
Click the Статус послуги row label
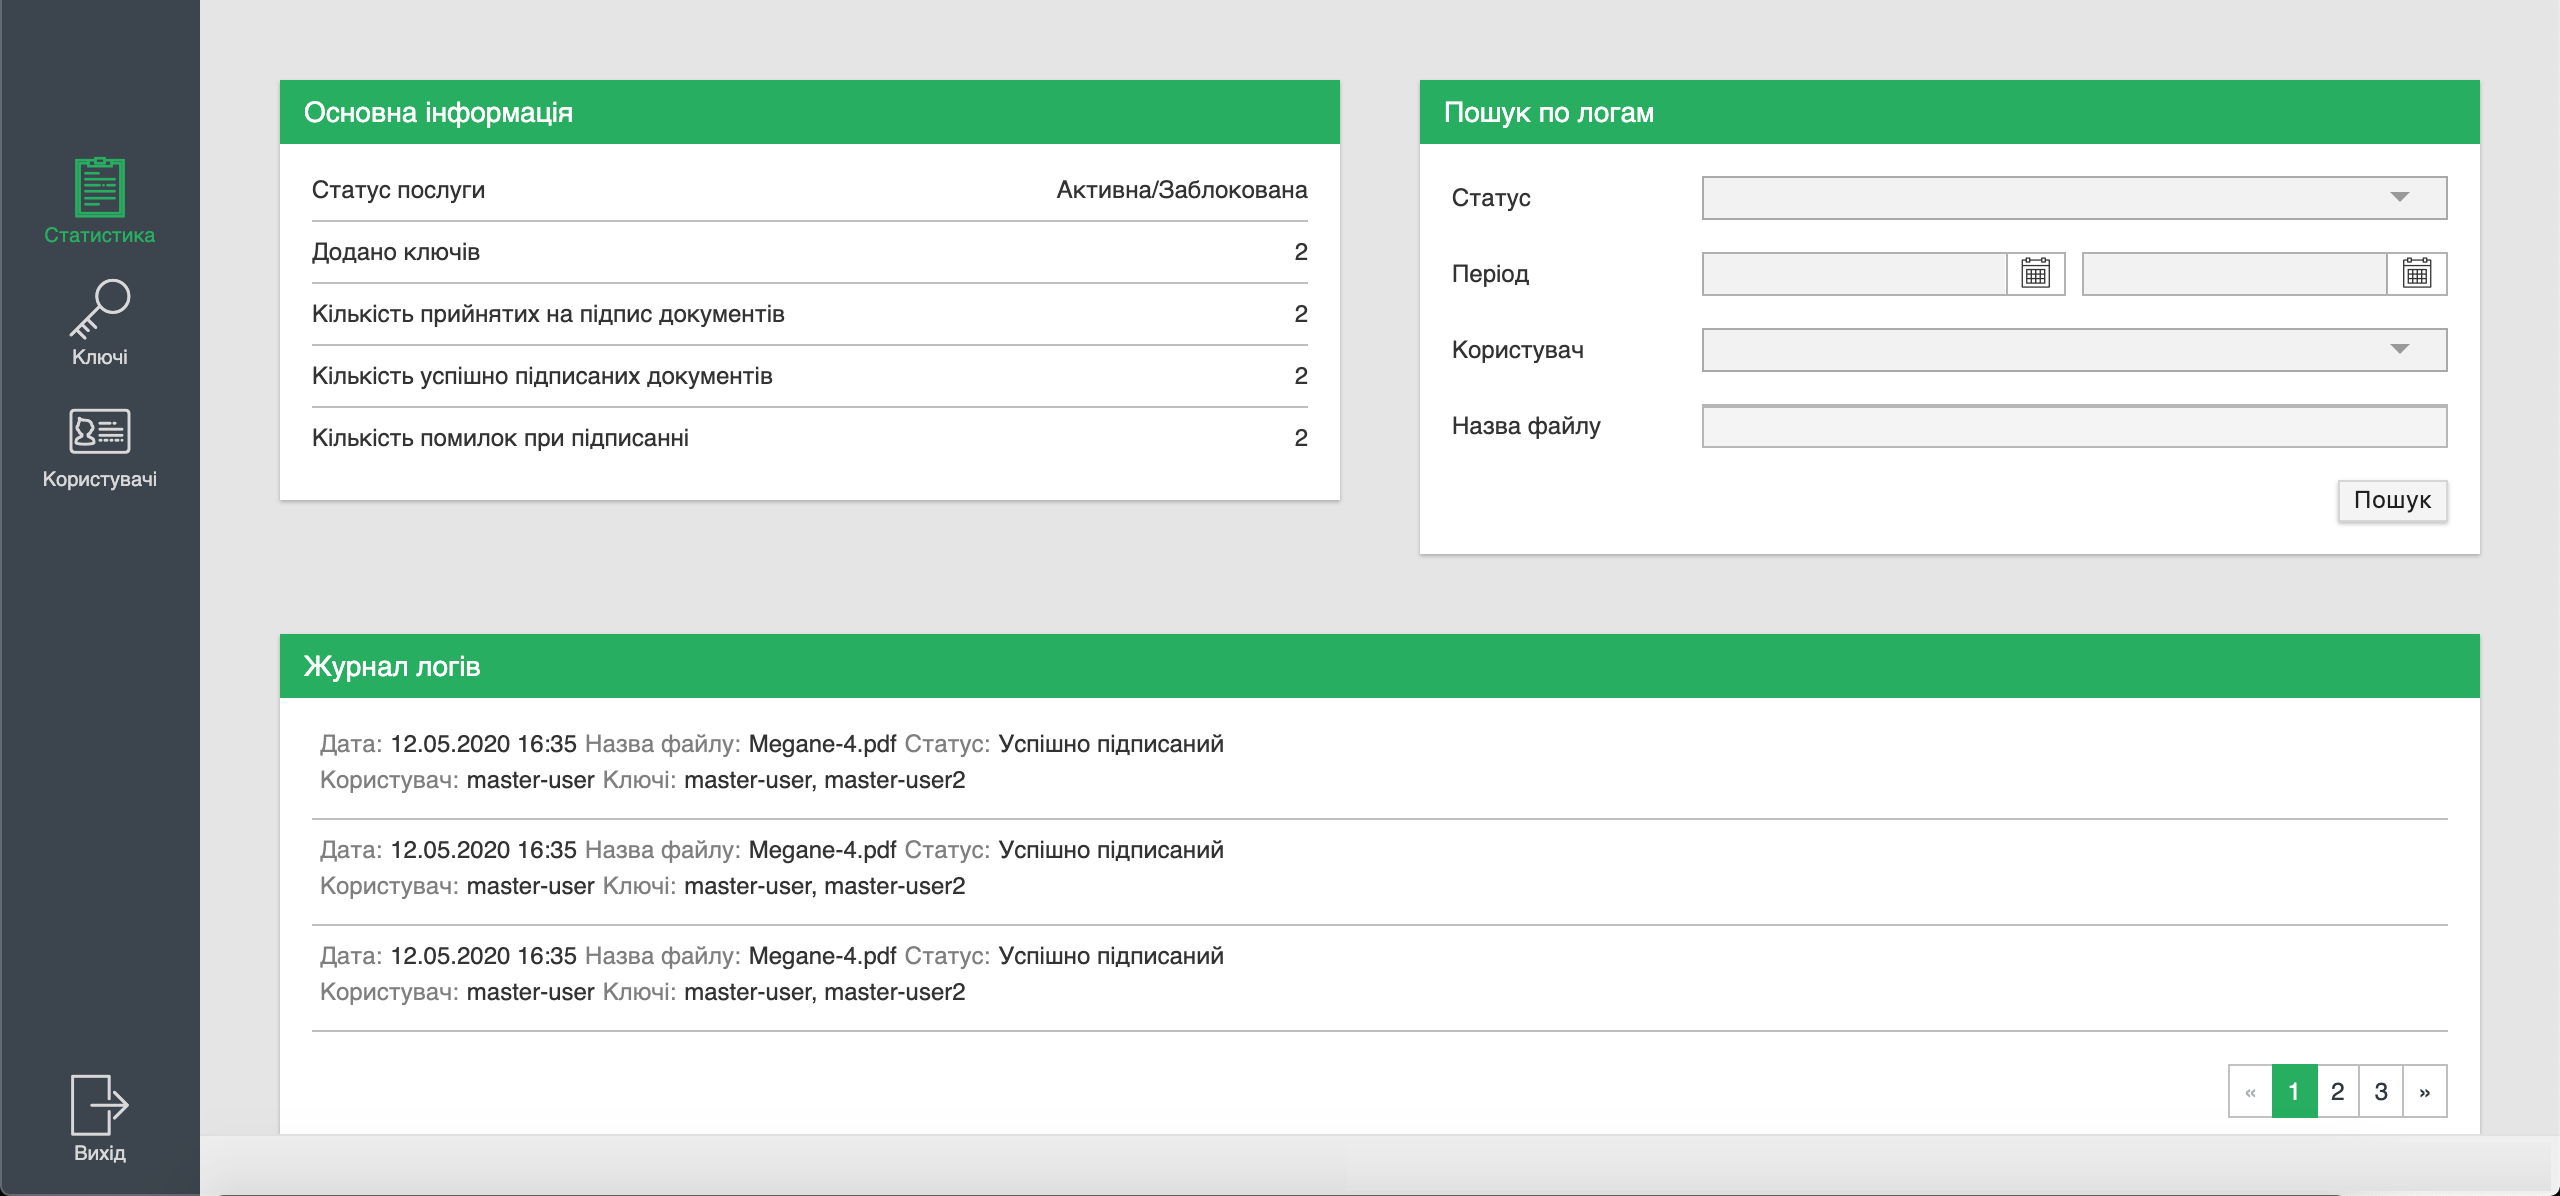coord(398,190)
